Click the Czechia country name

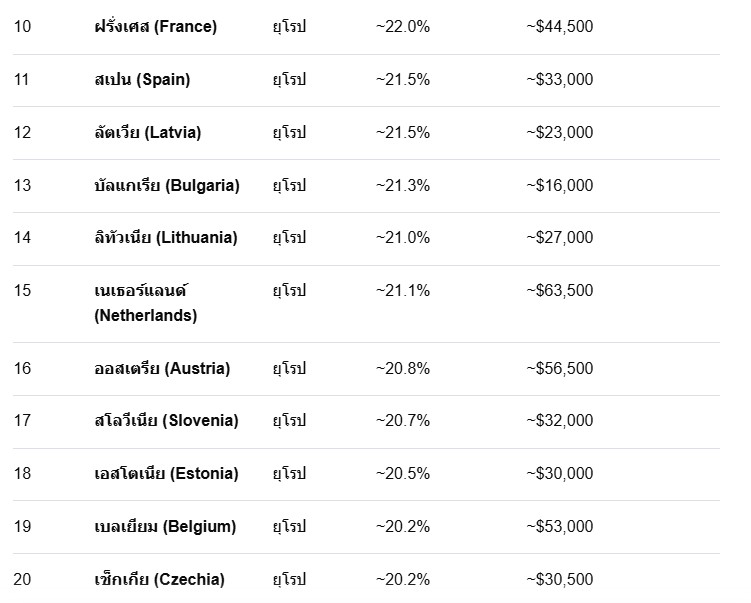[x=159, y=579]
